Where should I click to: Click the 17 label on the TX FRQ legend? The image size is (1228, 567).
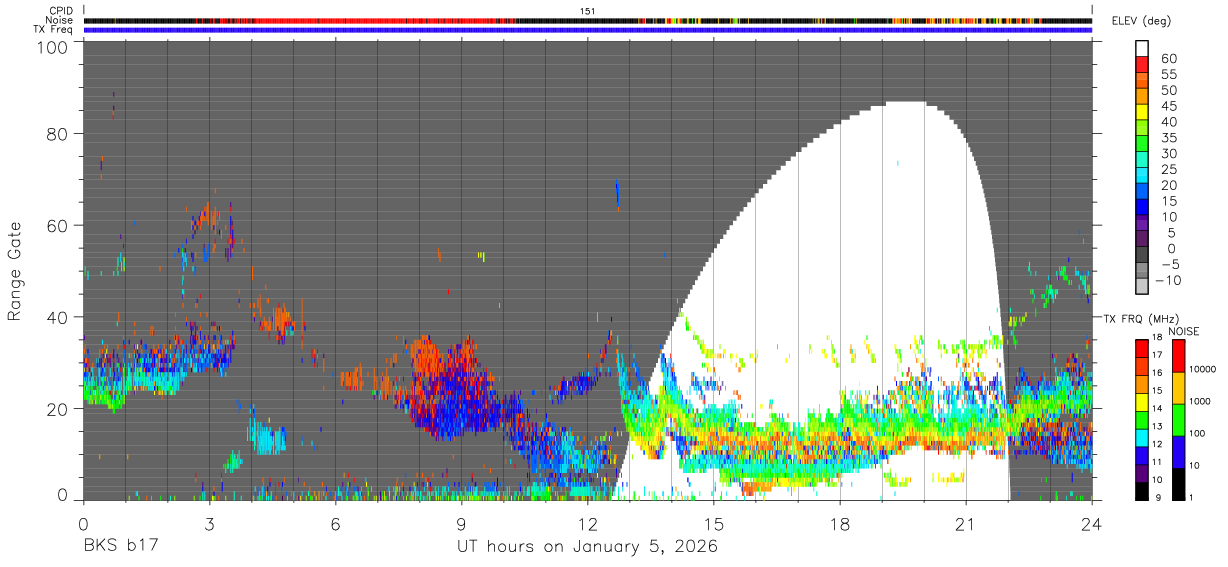(1157, 355)
